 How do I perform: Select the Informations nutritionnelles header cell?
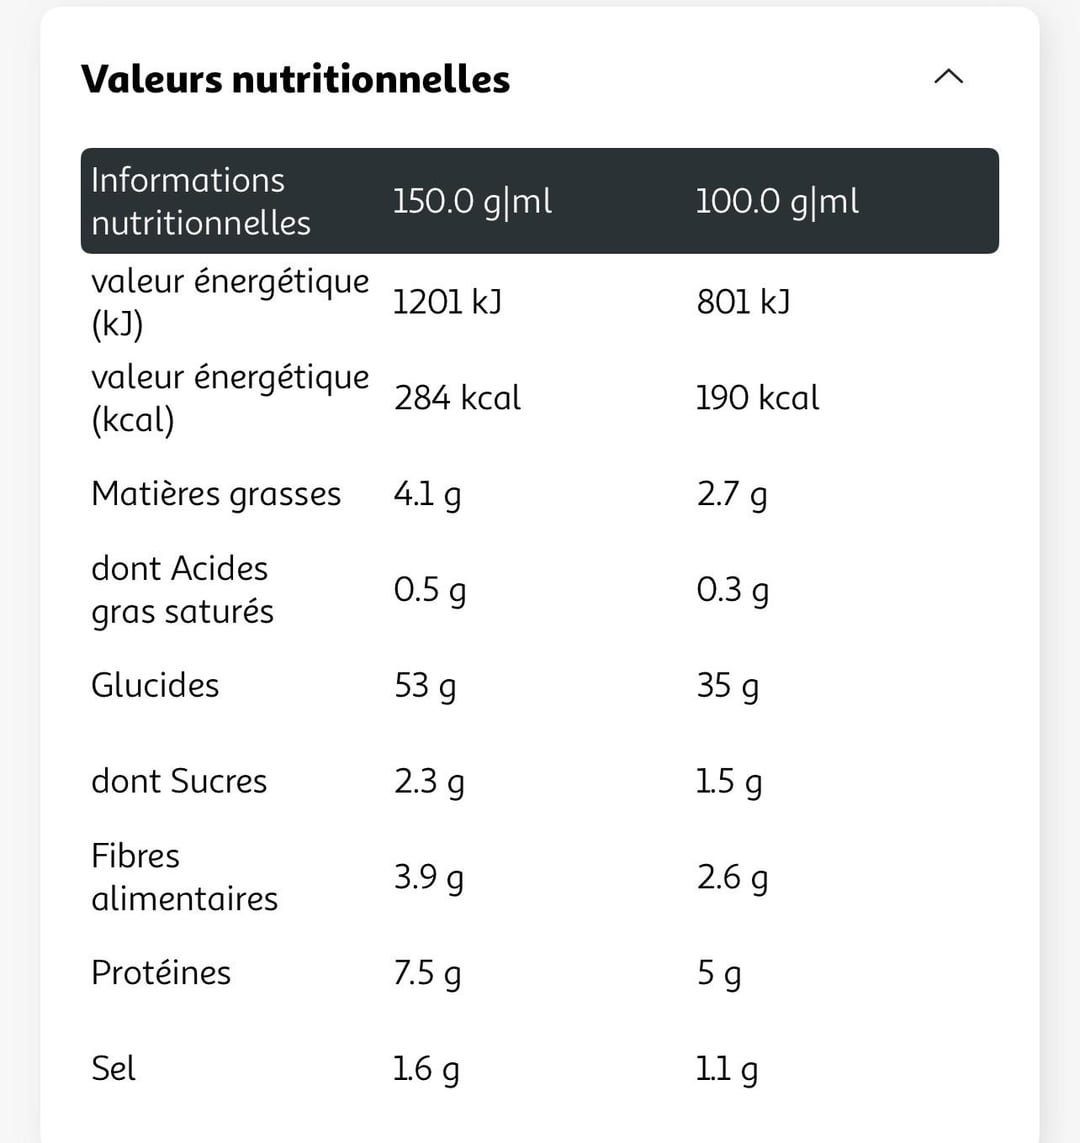pyautogui.click(x=200, y=201)
